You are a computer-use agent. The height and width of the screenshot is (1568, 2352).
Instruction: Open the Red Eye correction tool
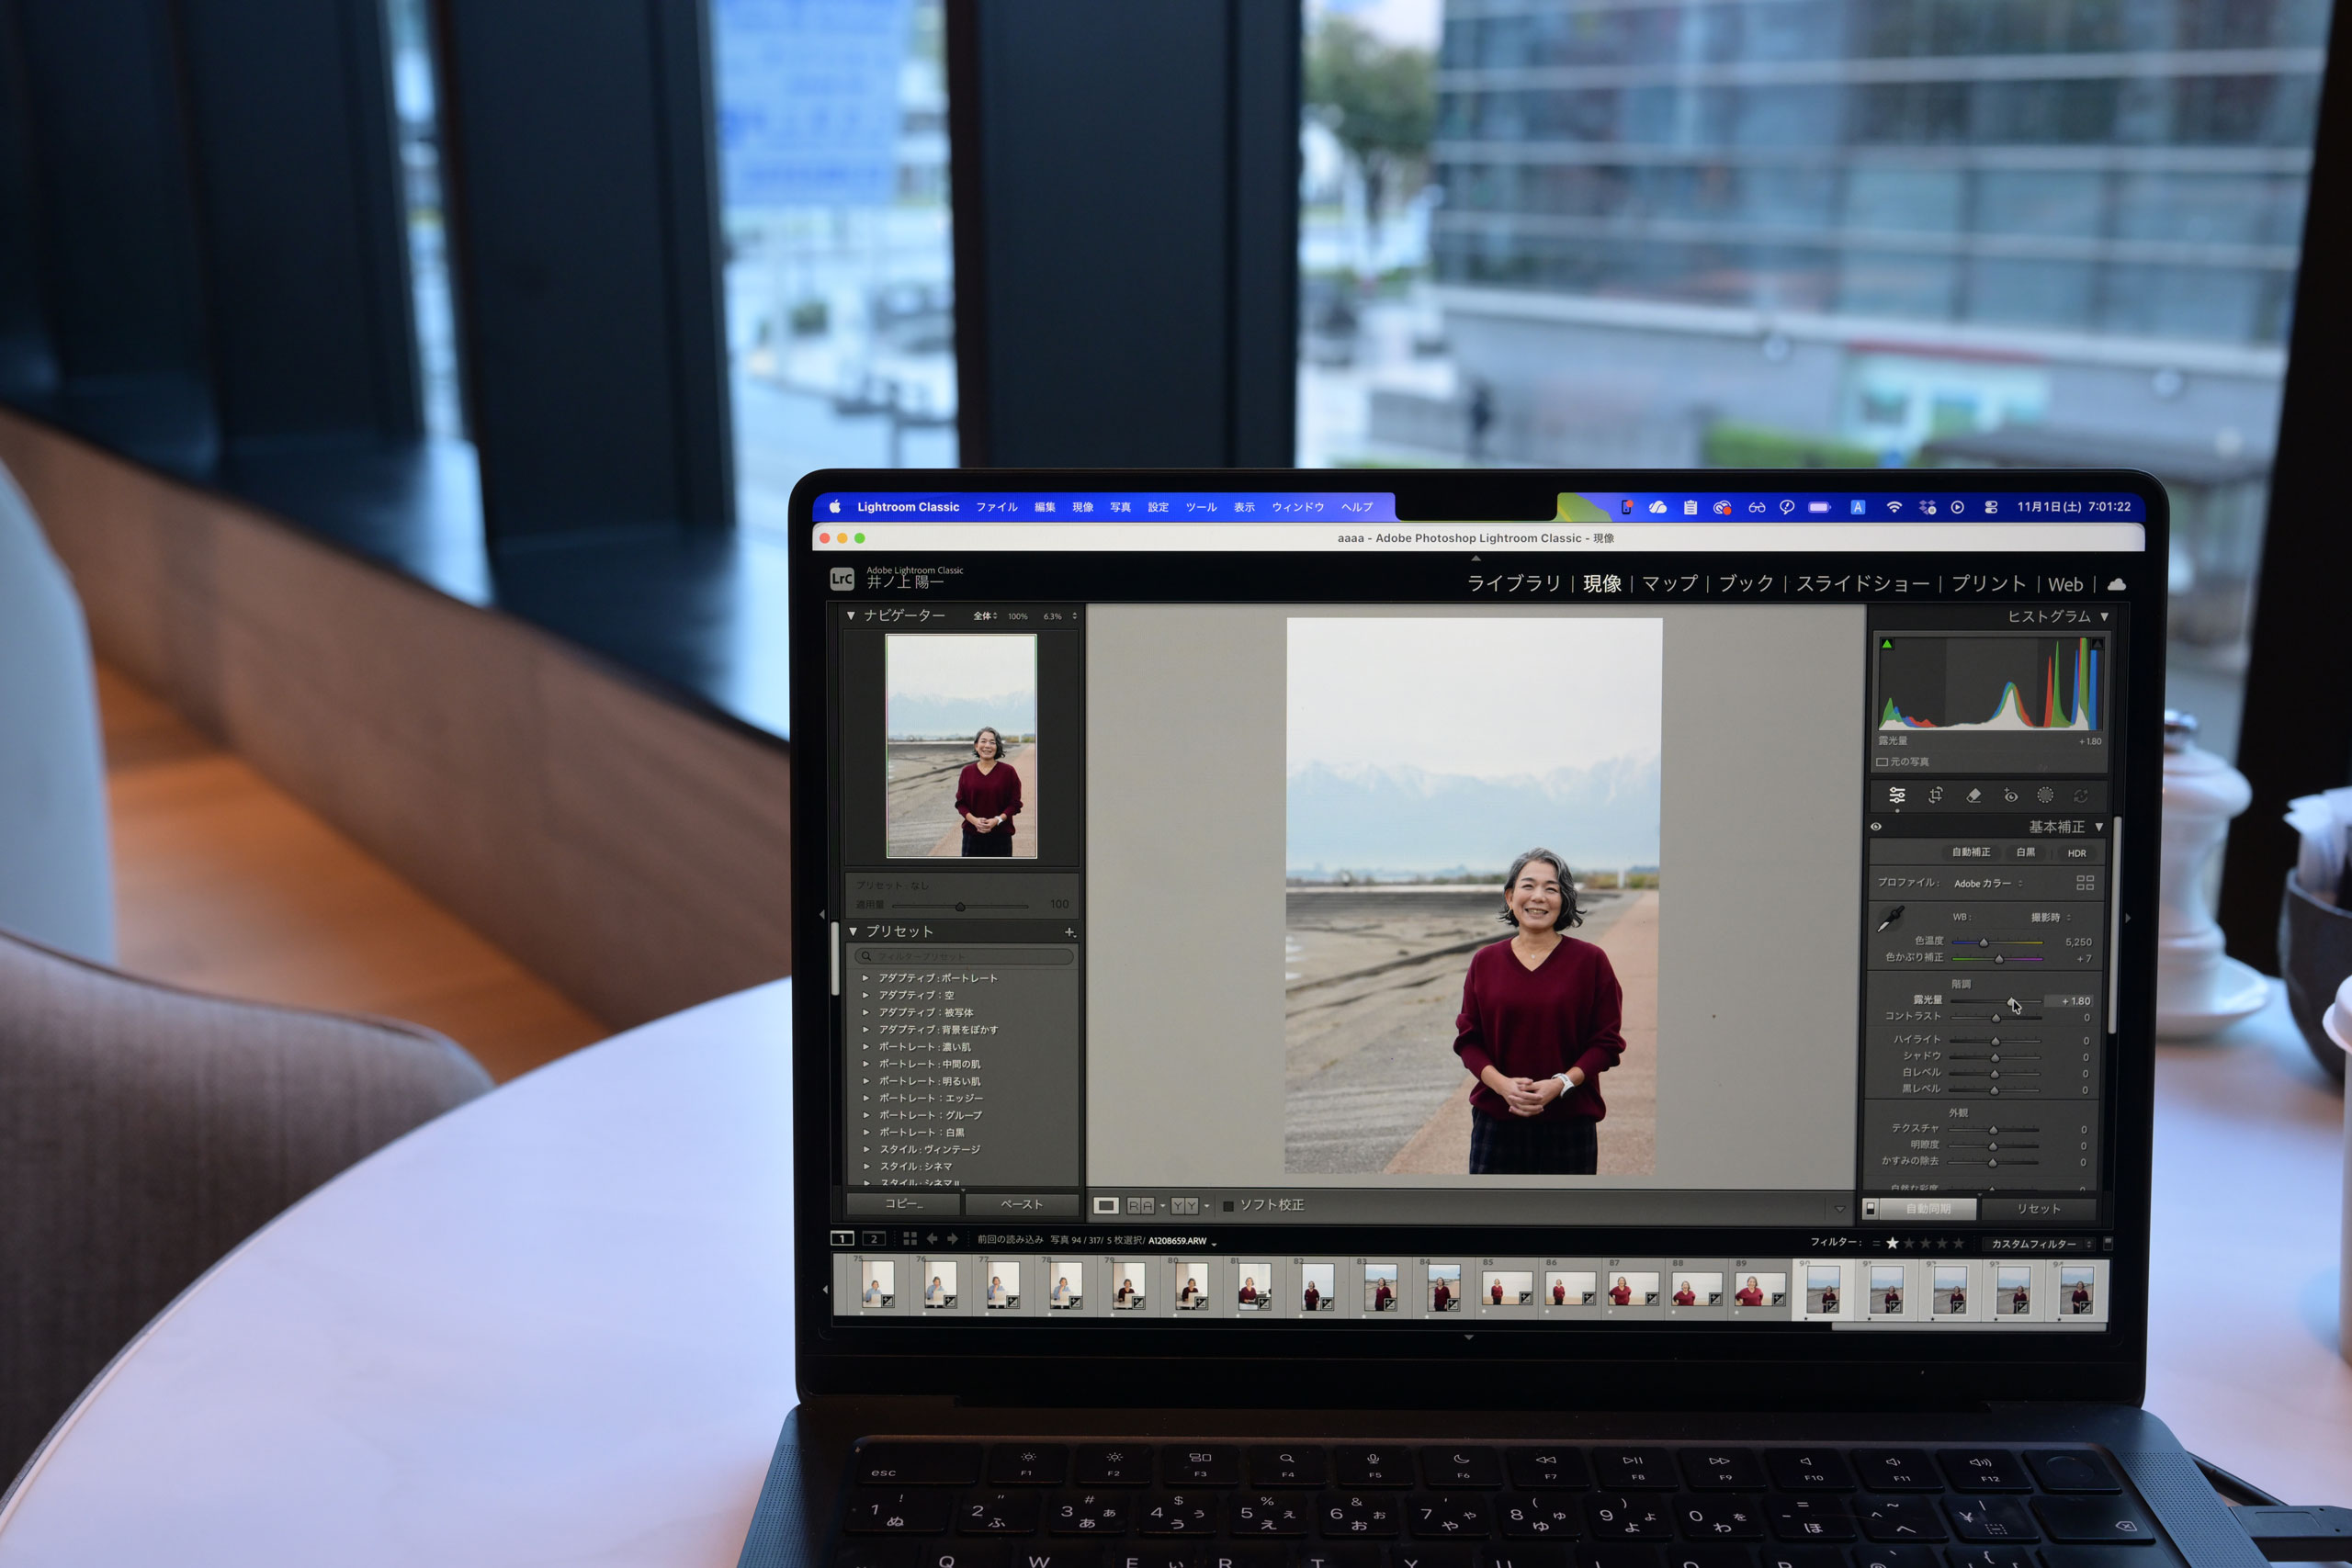pos(2010,796)
